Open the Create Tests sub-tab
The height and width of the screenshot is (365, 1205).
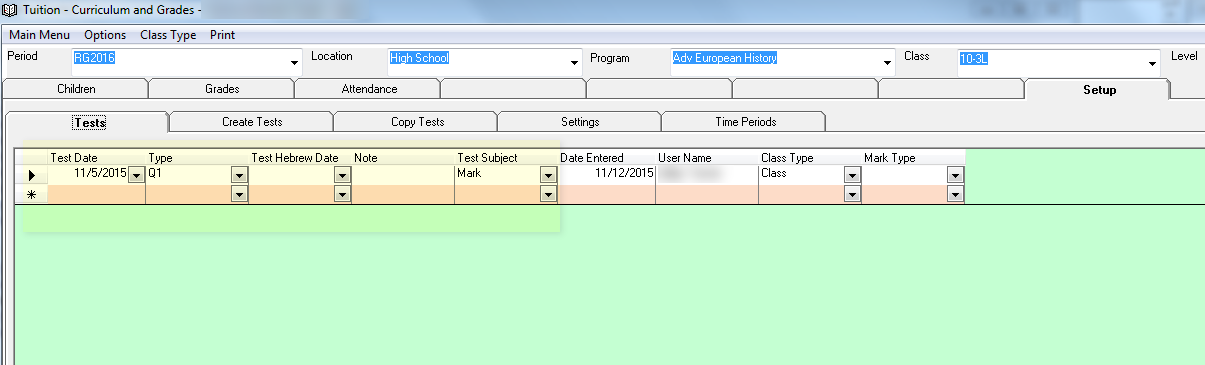point(252,122)
